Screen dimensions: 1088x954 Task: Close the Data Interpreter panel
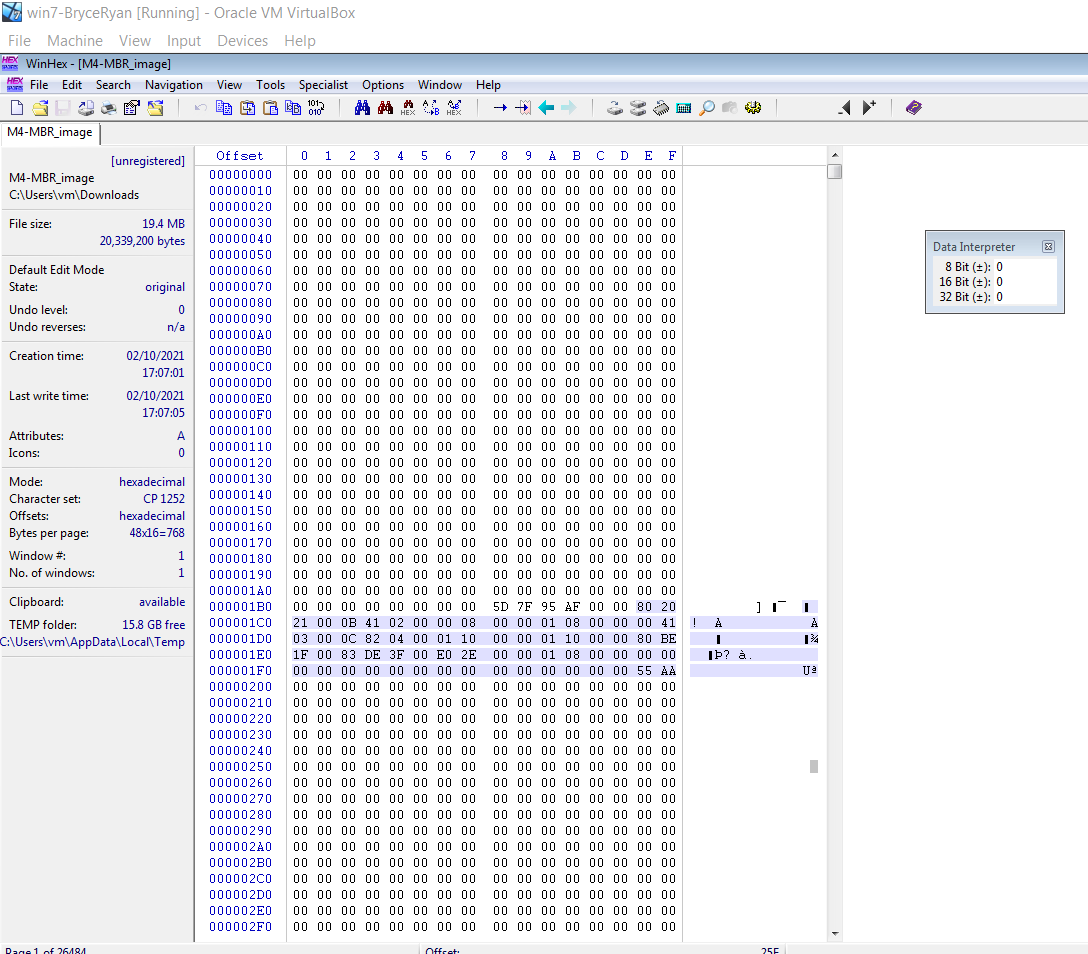(1048, 247)
